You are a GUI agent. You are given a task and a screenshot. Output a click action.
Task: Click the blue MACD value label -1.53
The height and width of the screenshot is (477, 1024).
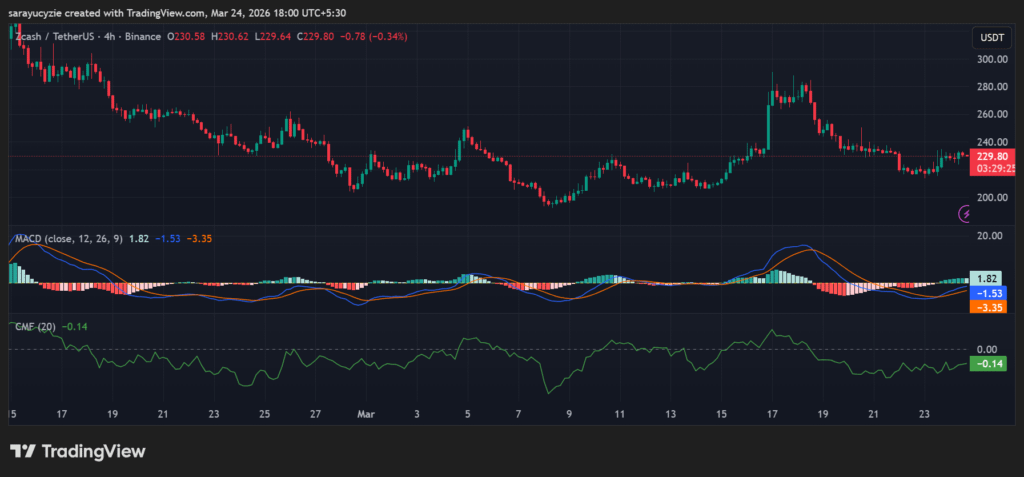(988, 292)
